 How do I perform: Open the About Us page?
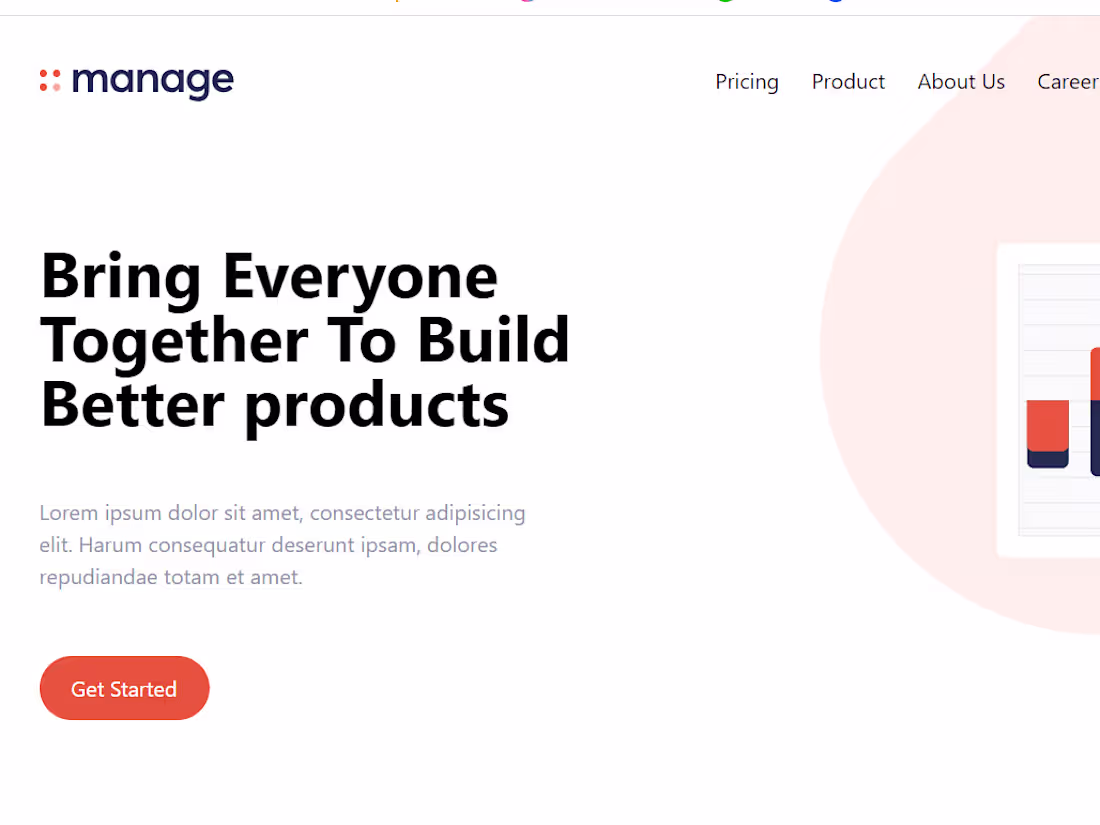click(961, 82)
